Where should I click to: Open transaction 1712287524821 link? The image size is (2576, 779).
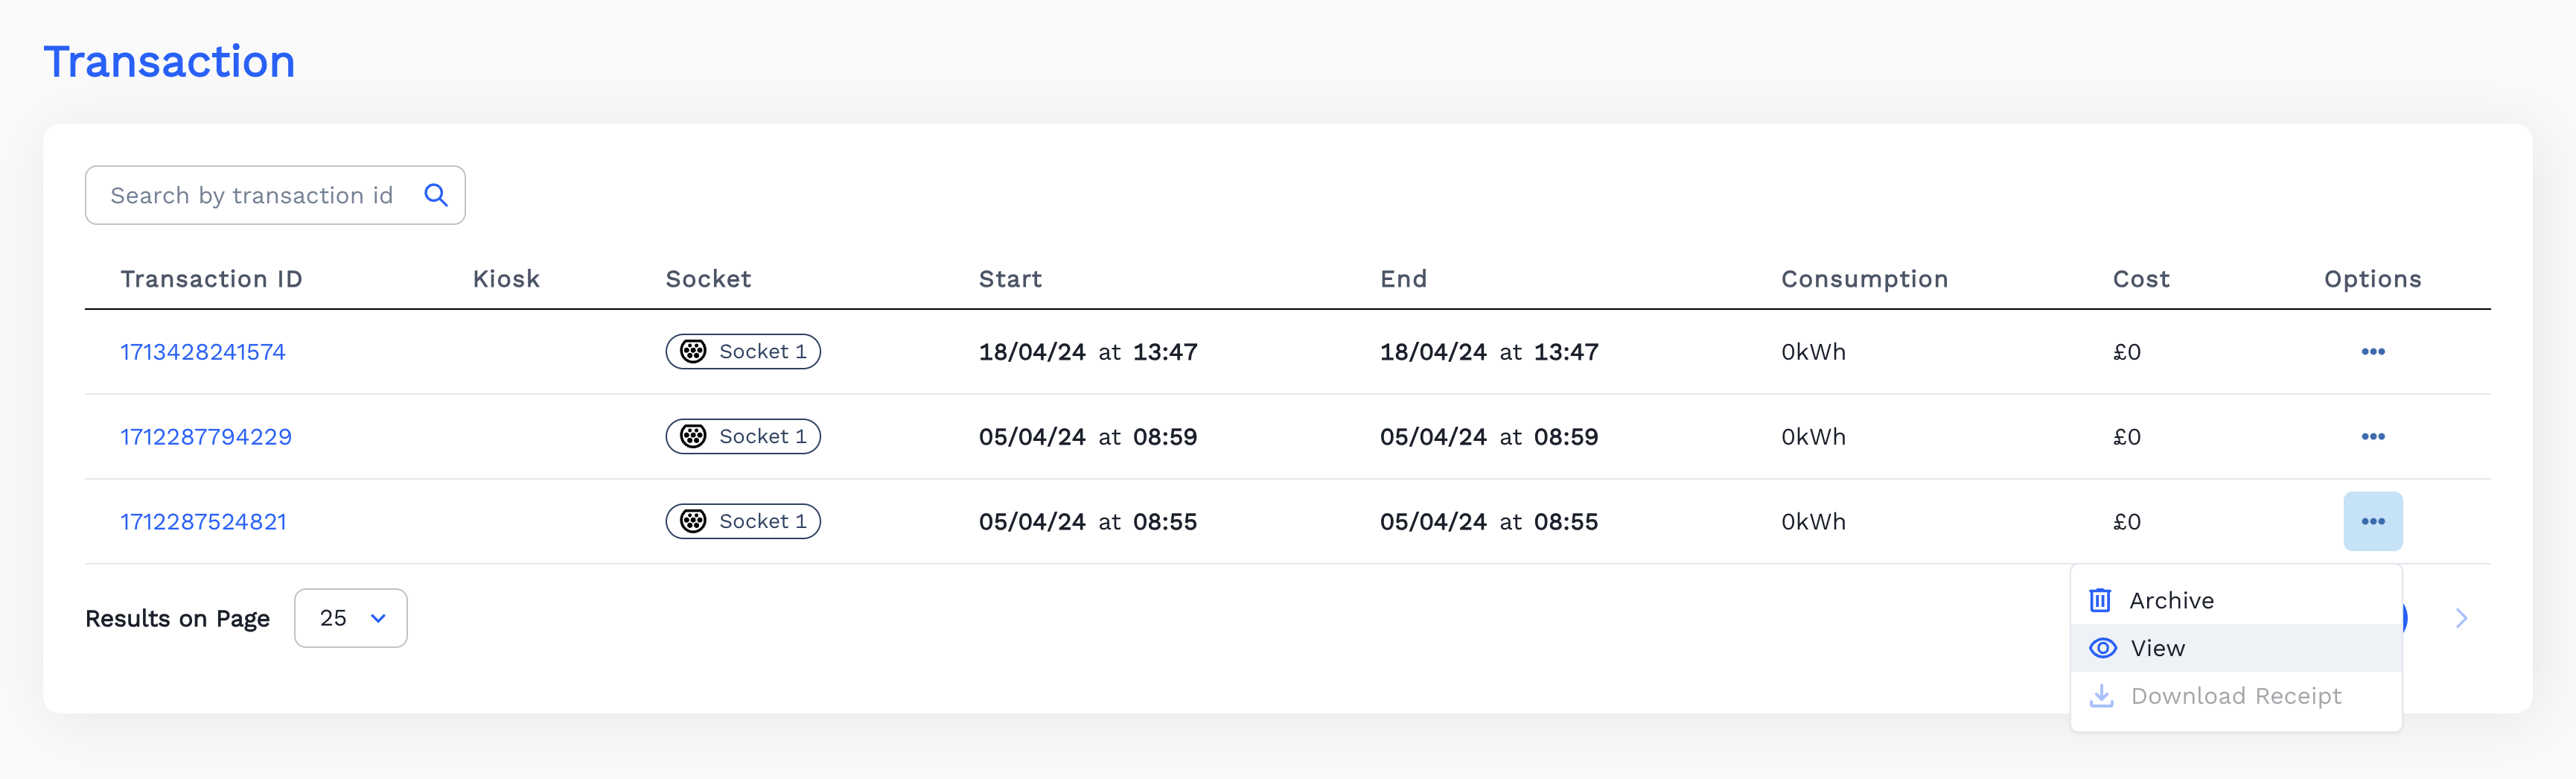point(203,521)
